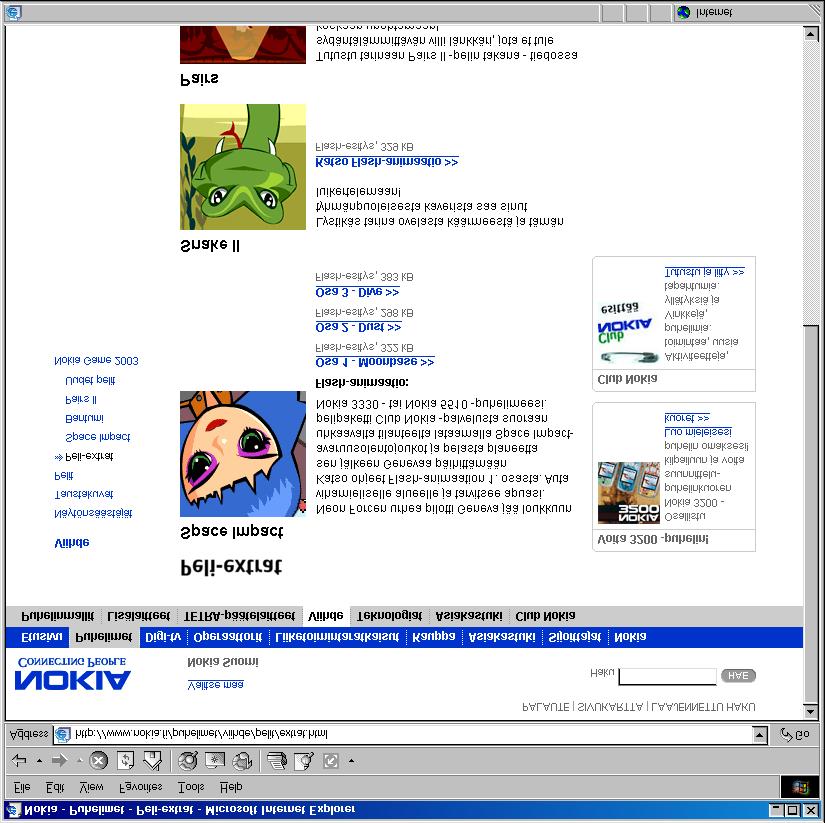
Task: Expand the address bar URL dropdown
Action: click(x=759, y=734)
